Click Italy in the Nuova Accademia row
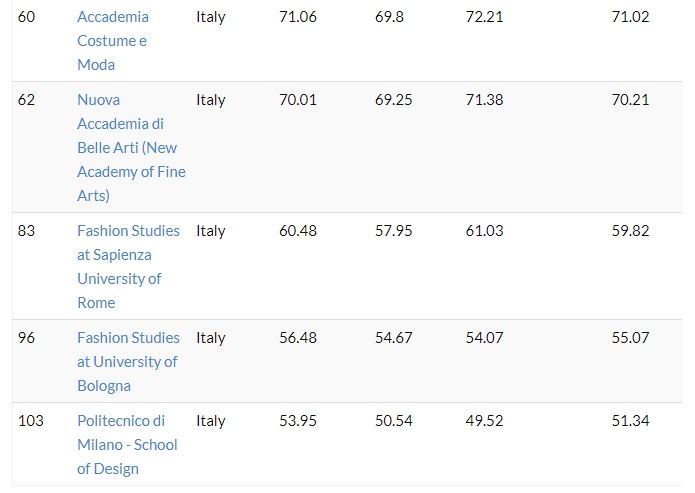The height and width of the screenshot is (493, 695). (x=211, y=100)
